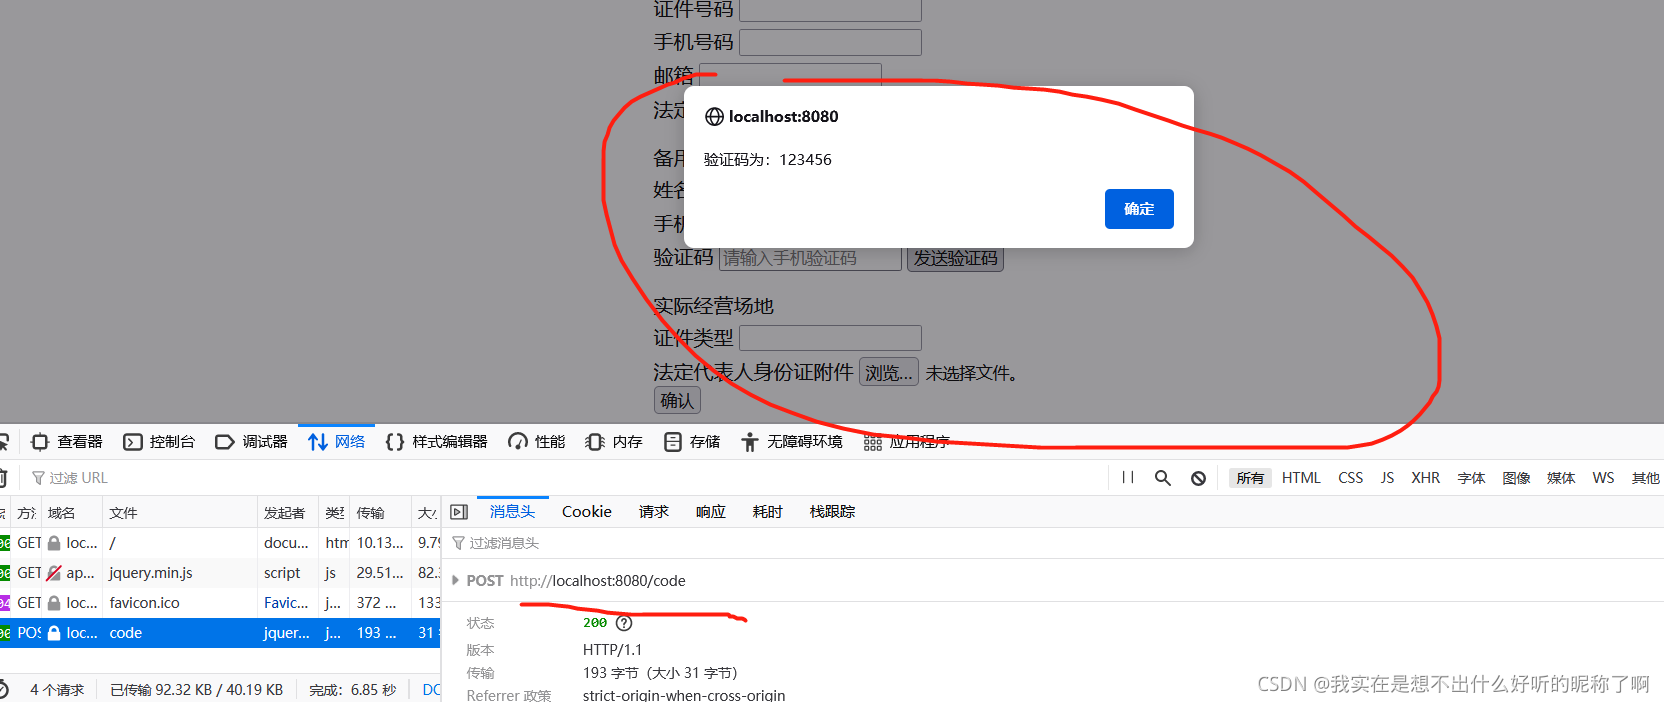
Task: Click the 传输 column header
Action: (380, 513)
